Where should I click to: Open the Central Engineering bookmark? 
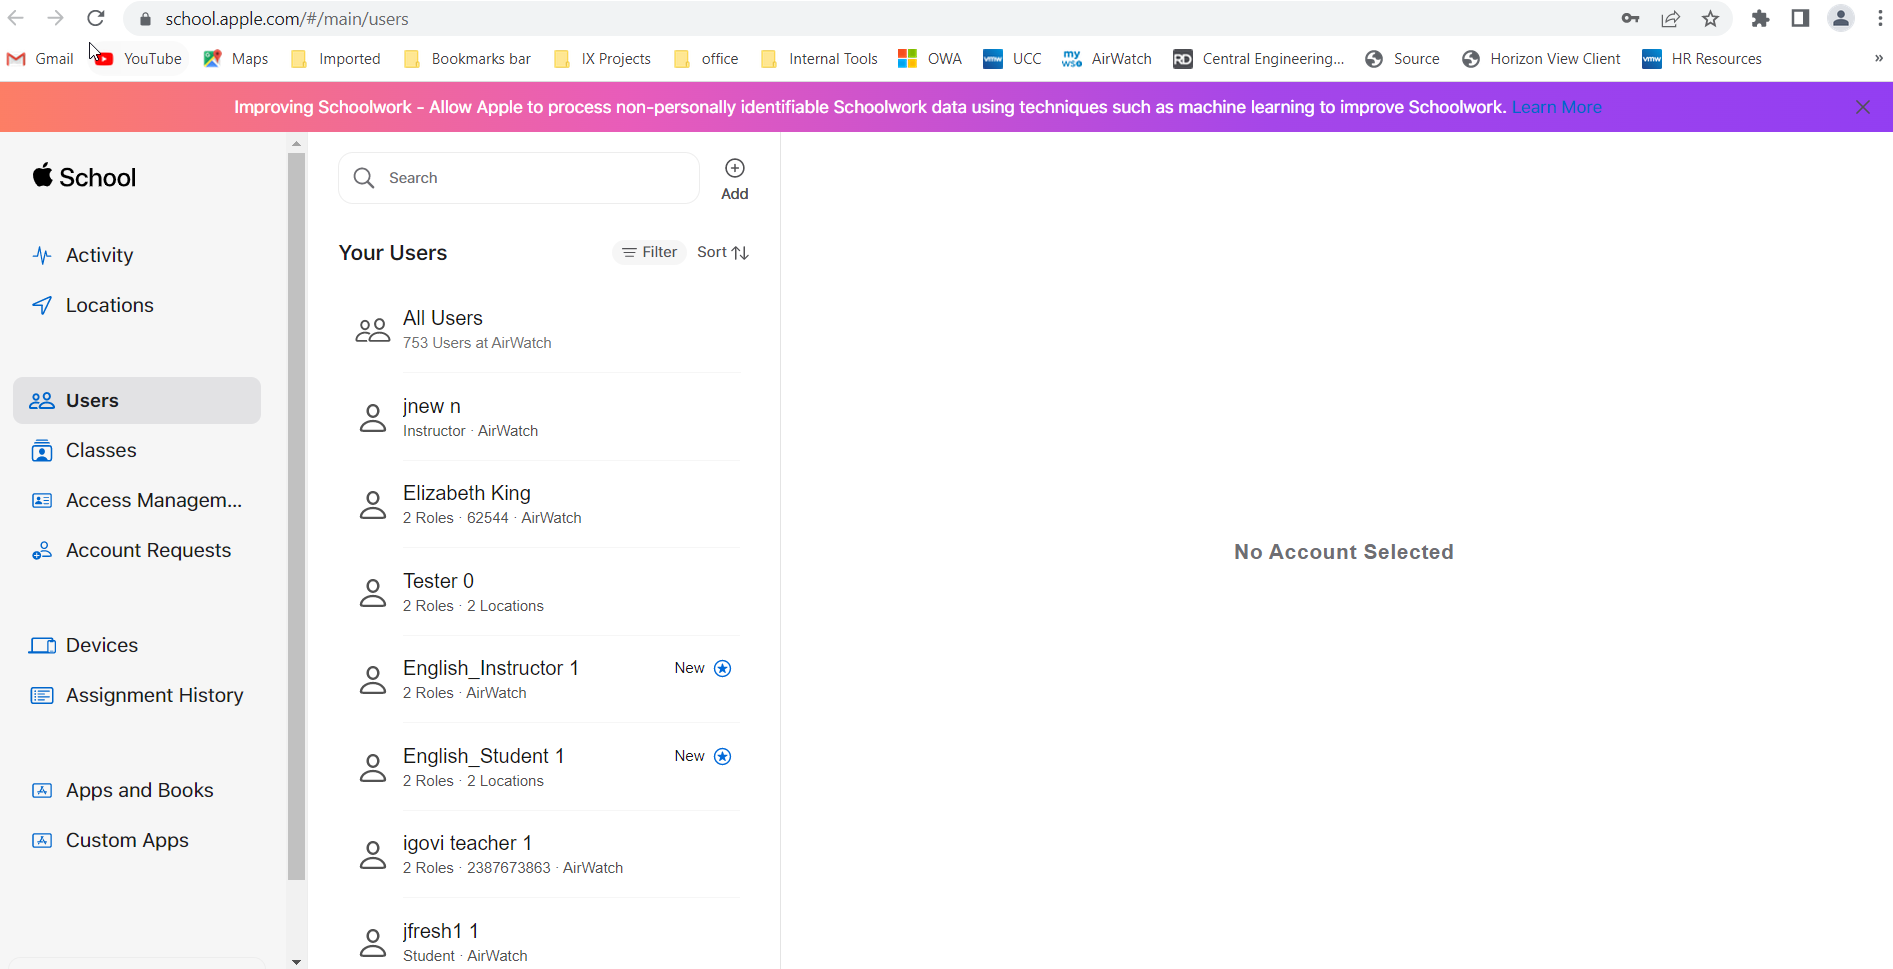[x=1259, y=59]
